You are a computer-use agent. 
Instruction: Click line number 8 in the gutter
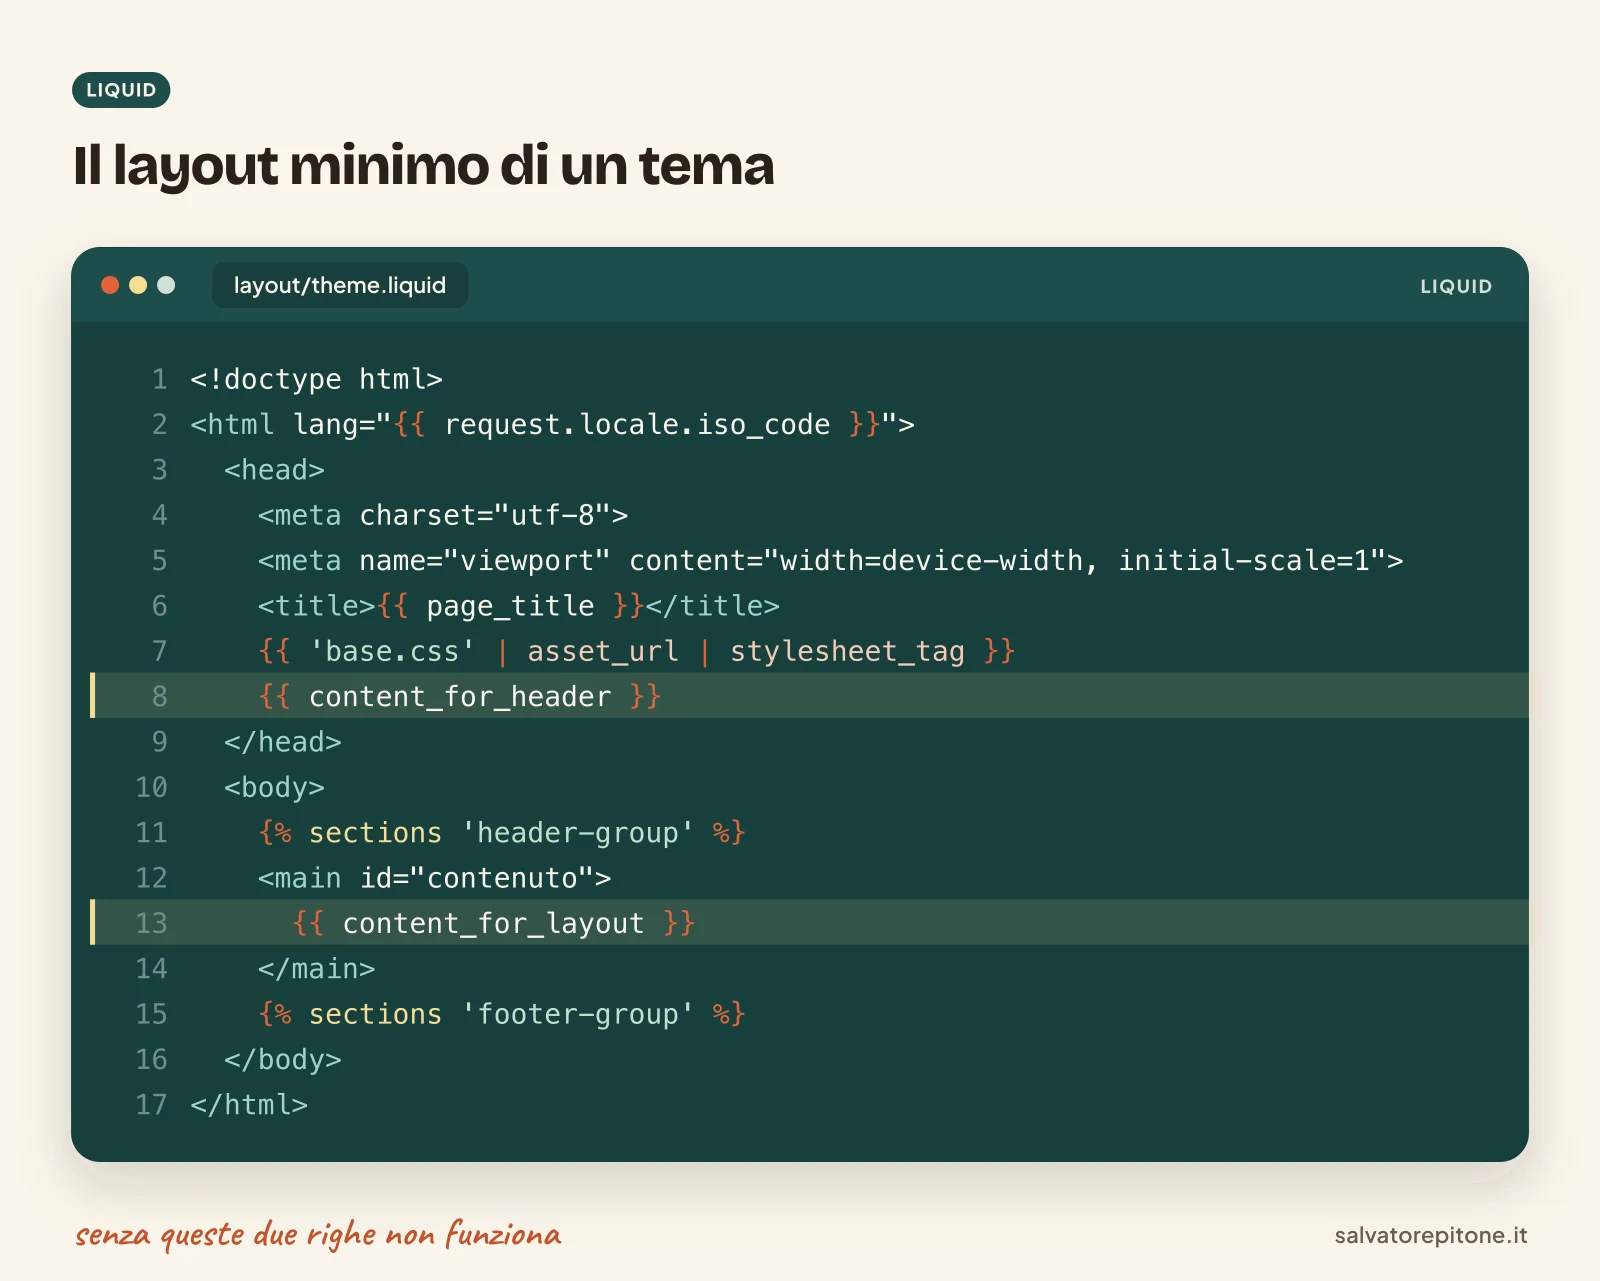(159, 696)
